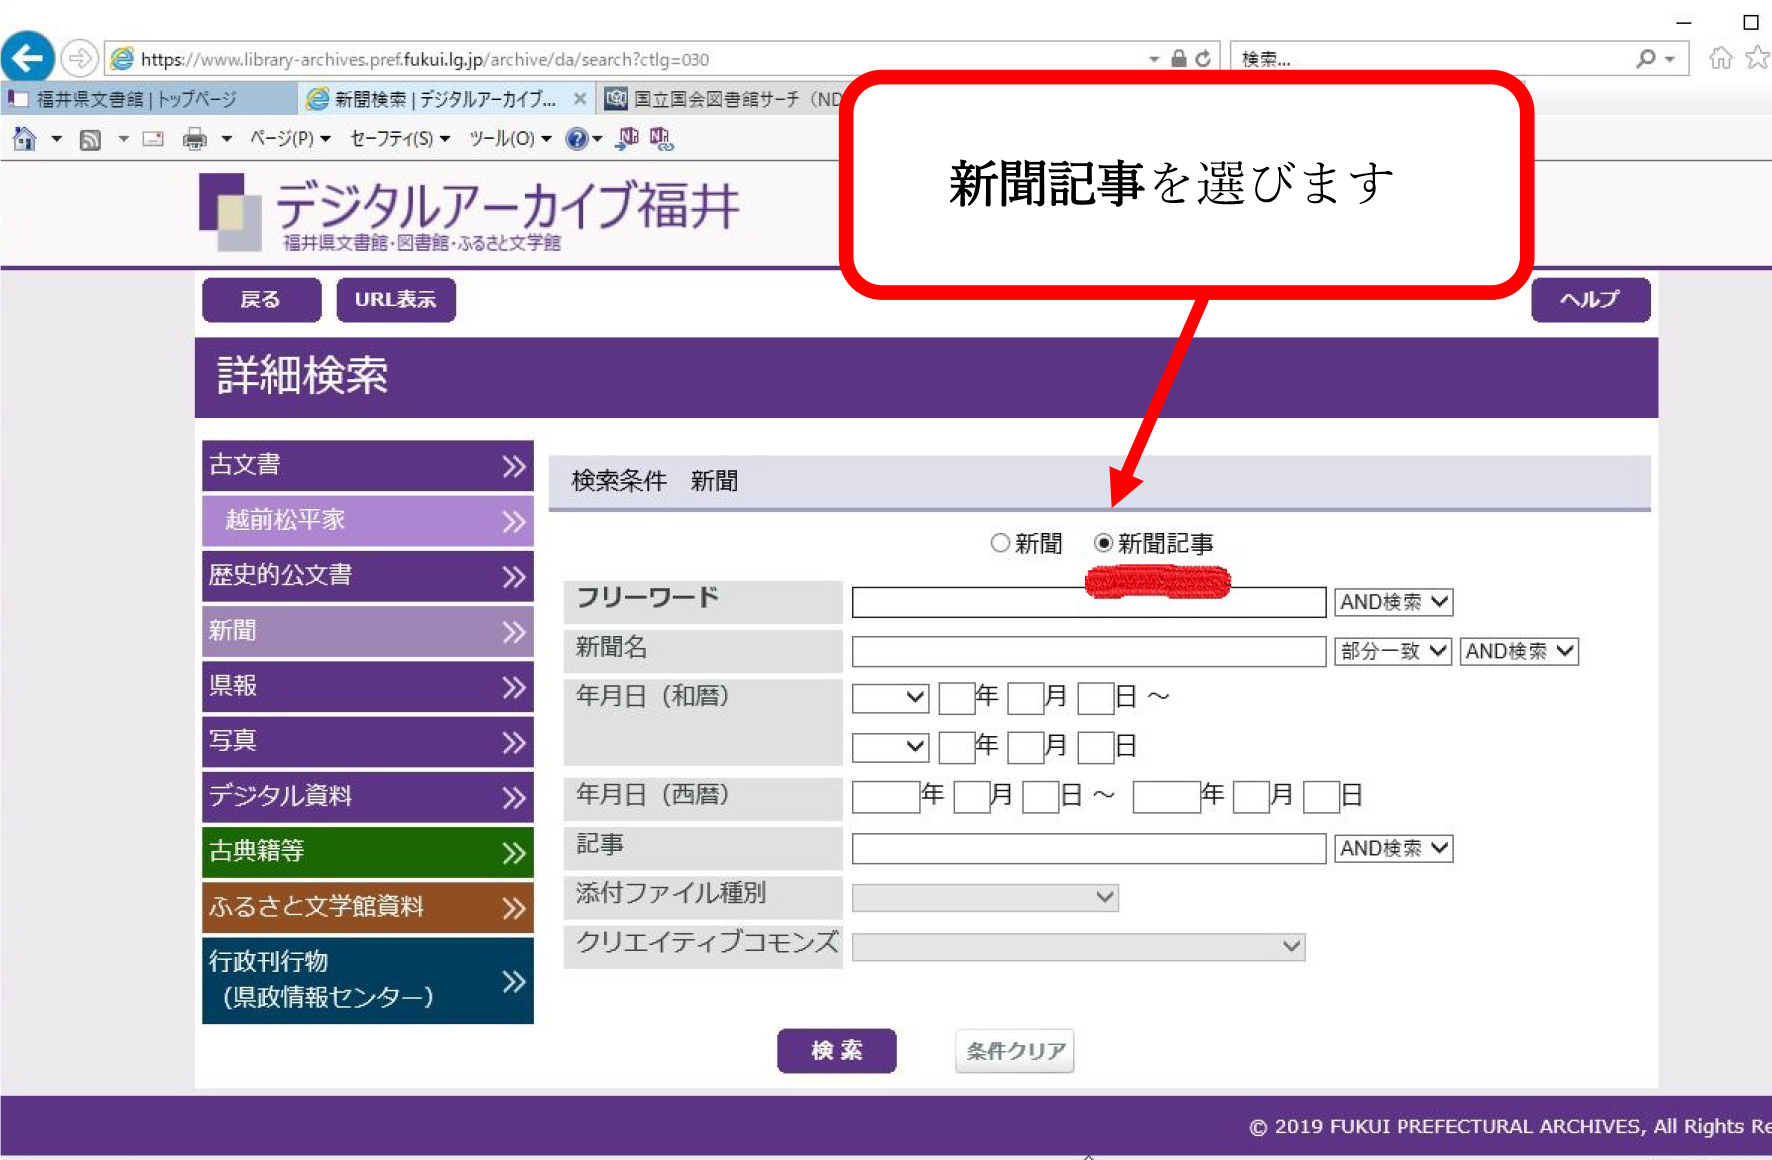This screenshot has width=1772, height=1160.
Task: Open dropdown arrow beside printer icon
Action: coord(227,139)
